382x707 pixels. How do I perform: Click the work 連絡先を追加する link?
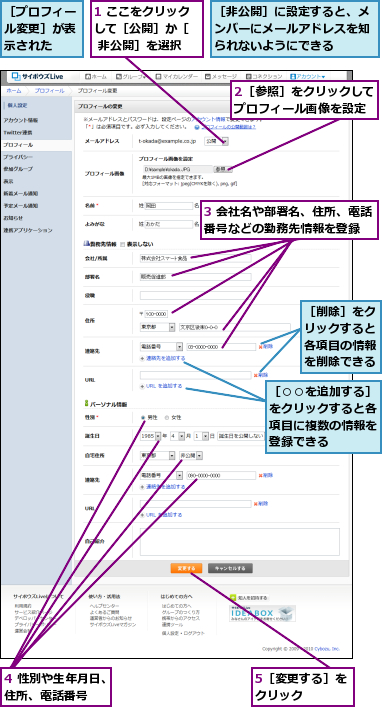click(x=162, y=358)
